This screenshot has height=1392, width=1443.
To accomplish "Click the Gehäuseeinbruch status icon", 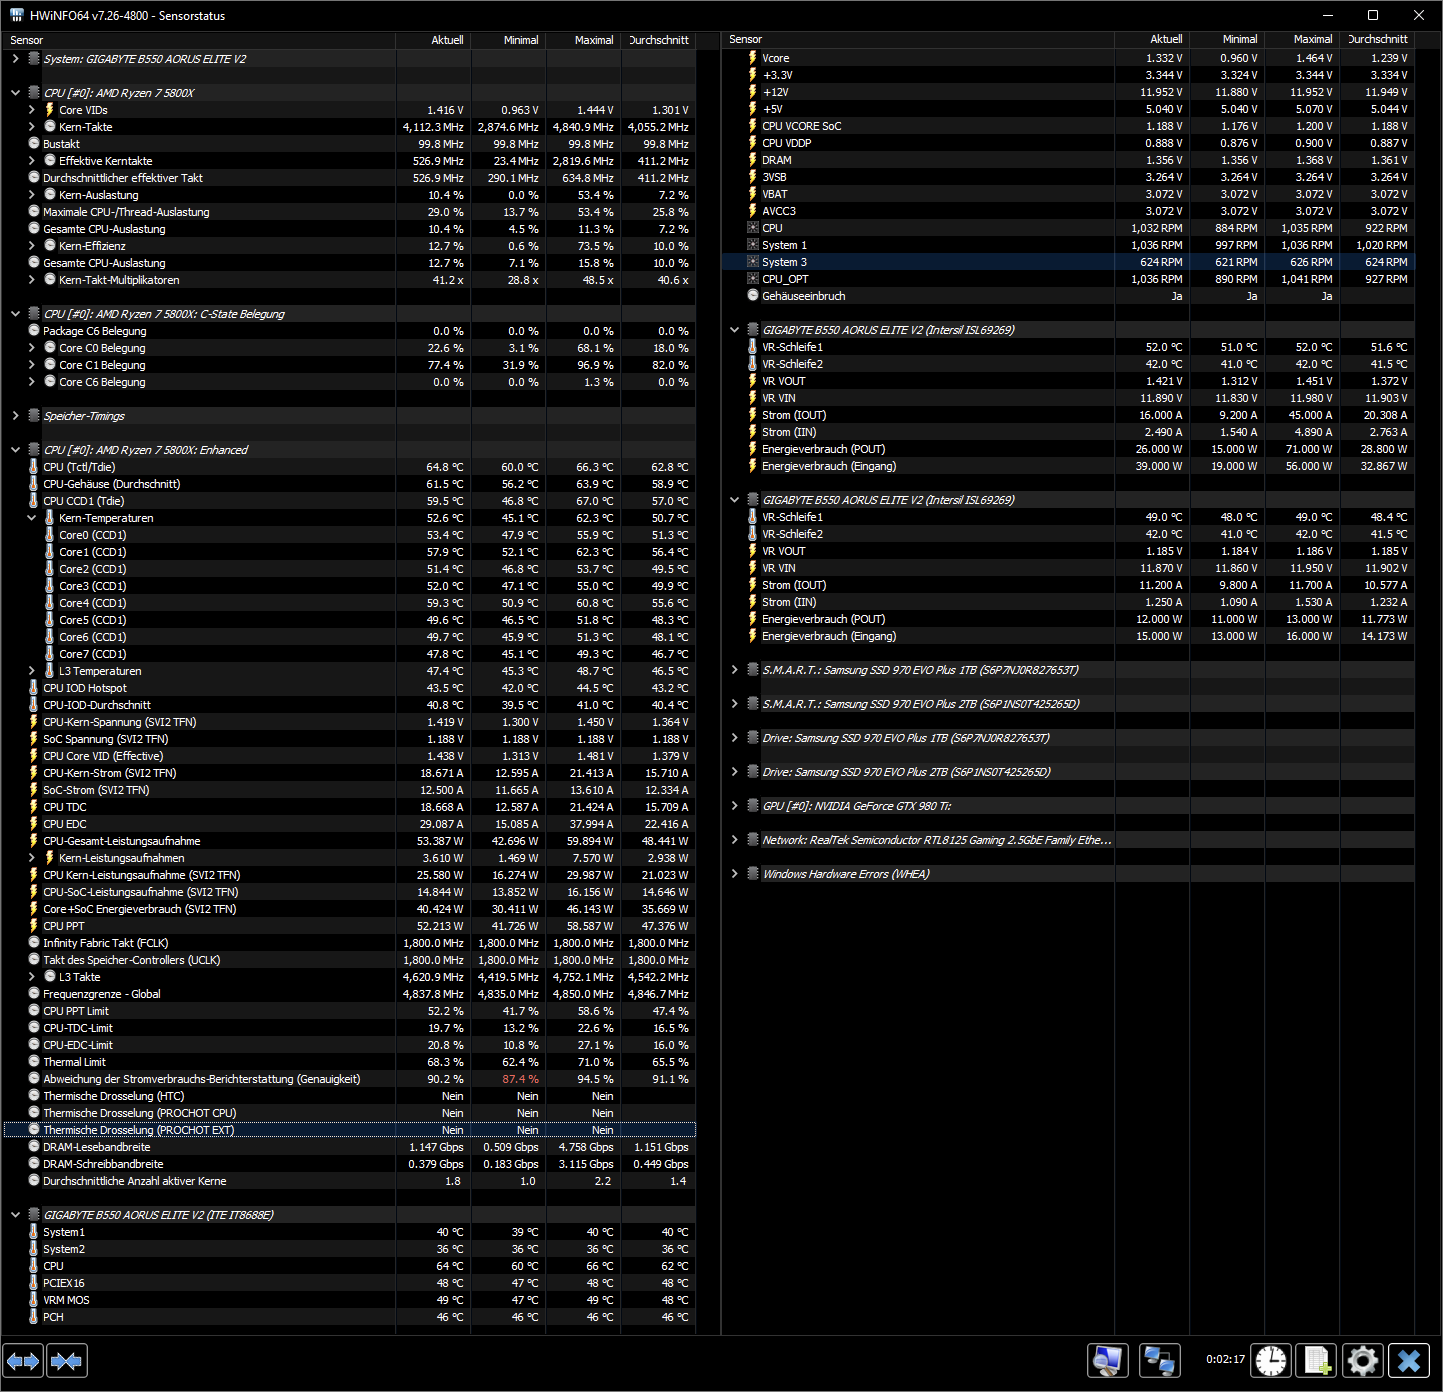I will pyautogui.click(x=752, y=296).
